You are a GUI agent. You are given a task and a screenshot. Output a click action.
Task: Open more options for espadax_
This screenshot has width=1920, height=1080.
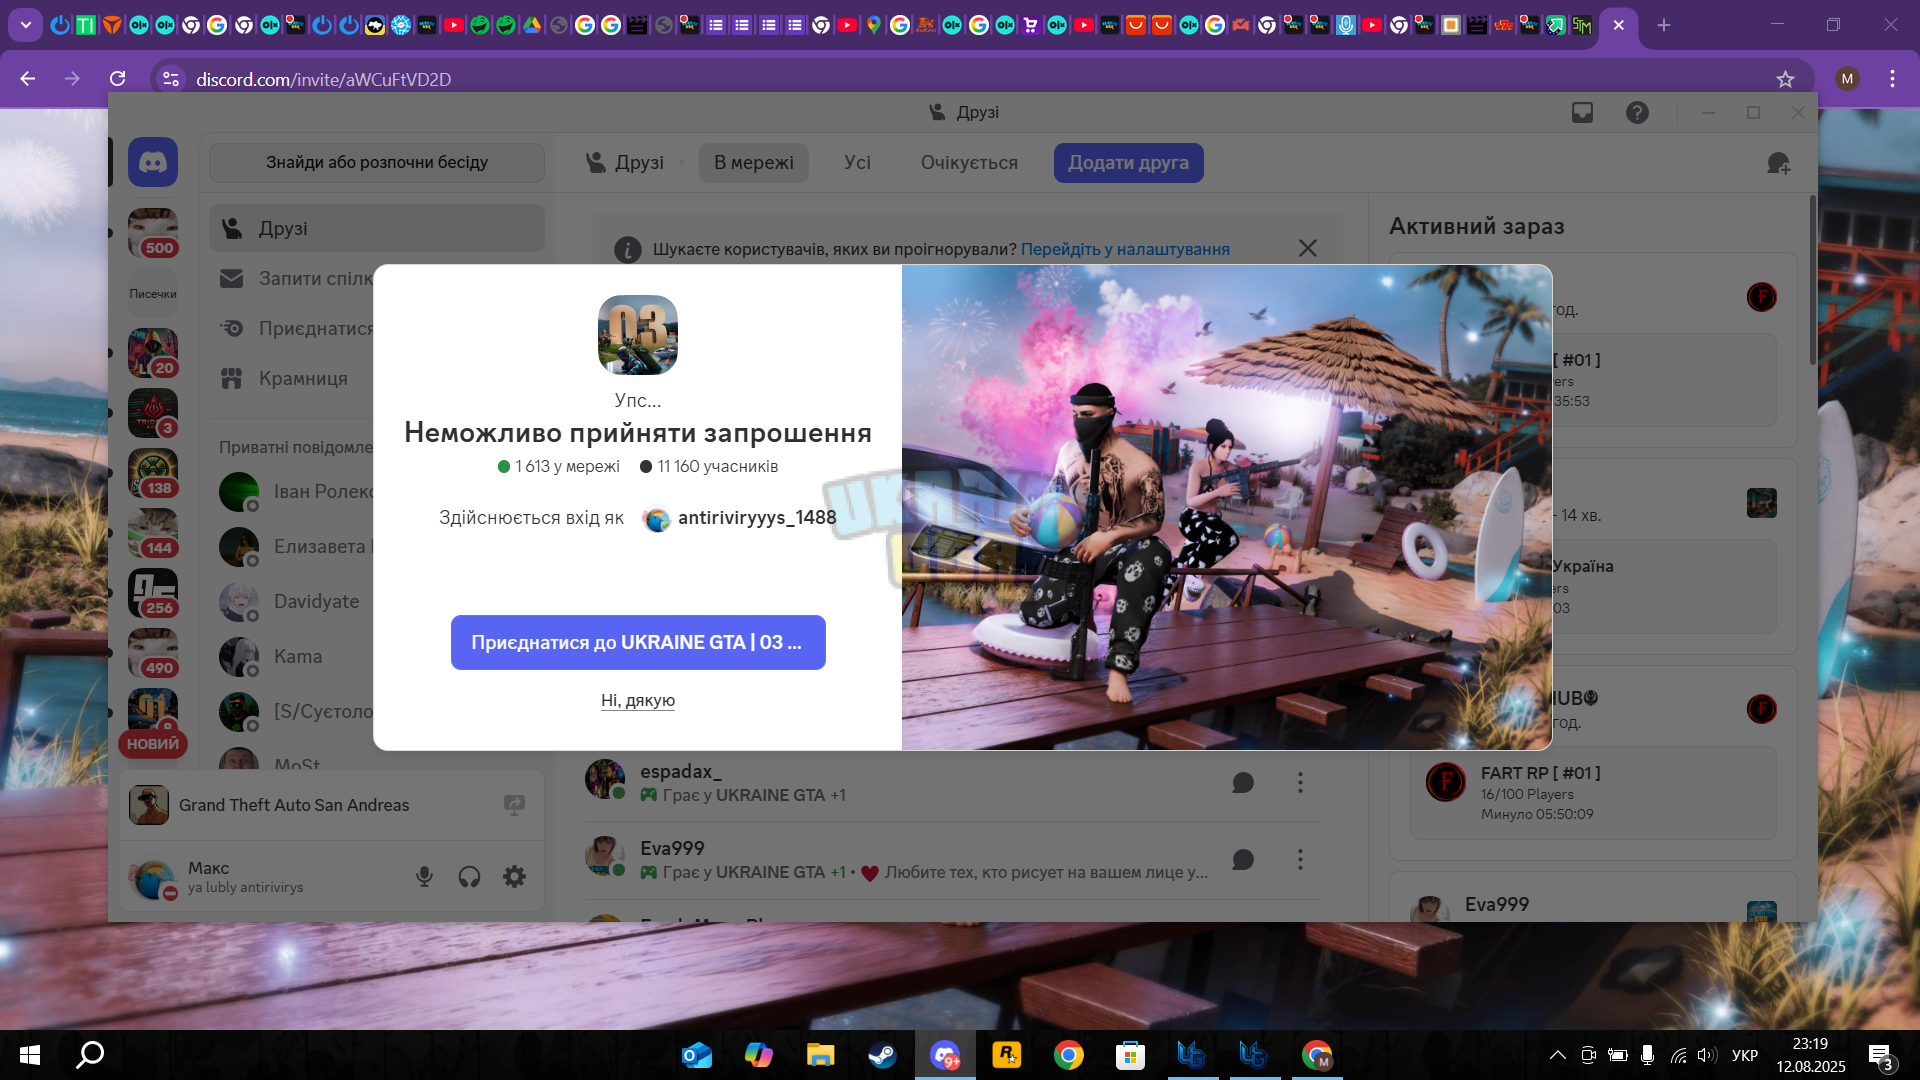pos(1300,783)
